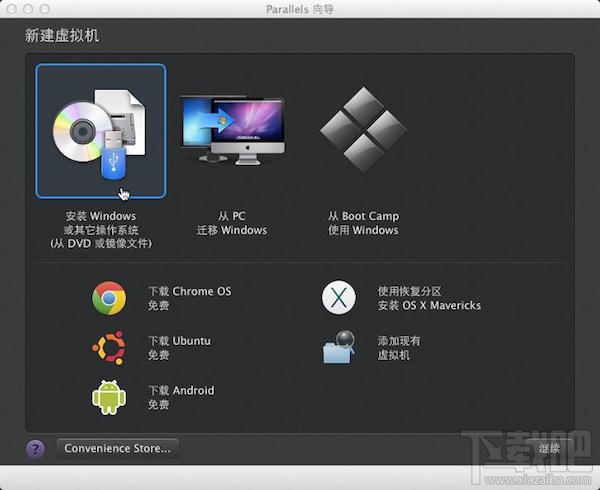600x490 pixels.
Task: Choose the migrate Windows from PC icon
Action: [x=232, y=130]
